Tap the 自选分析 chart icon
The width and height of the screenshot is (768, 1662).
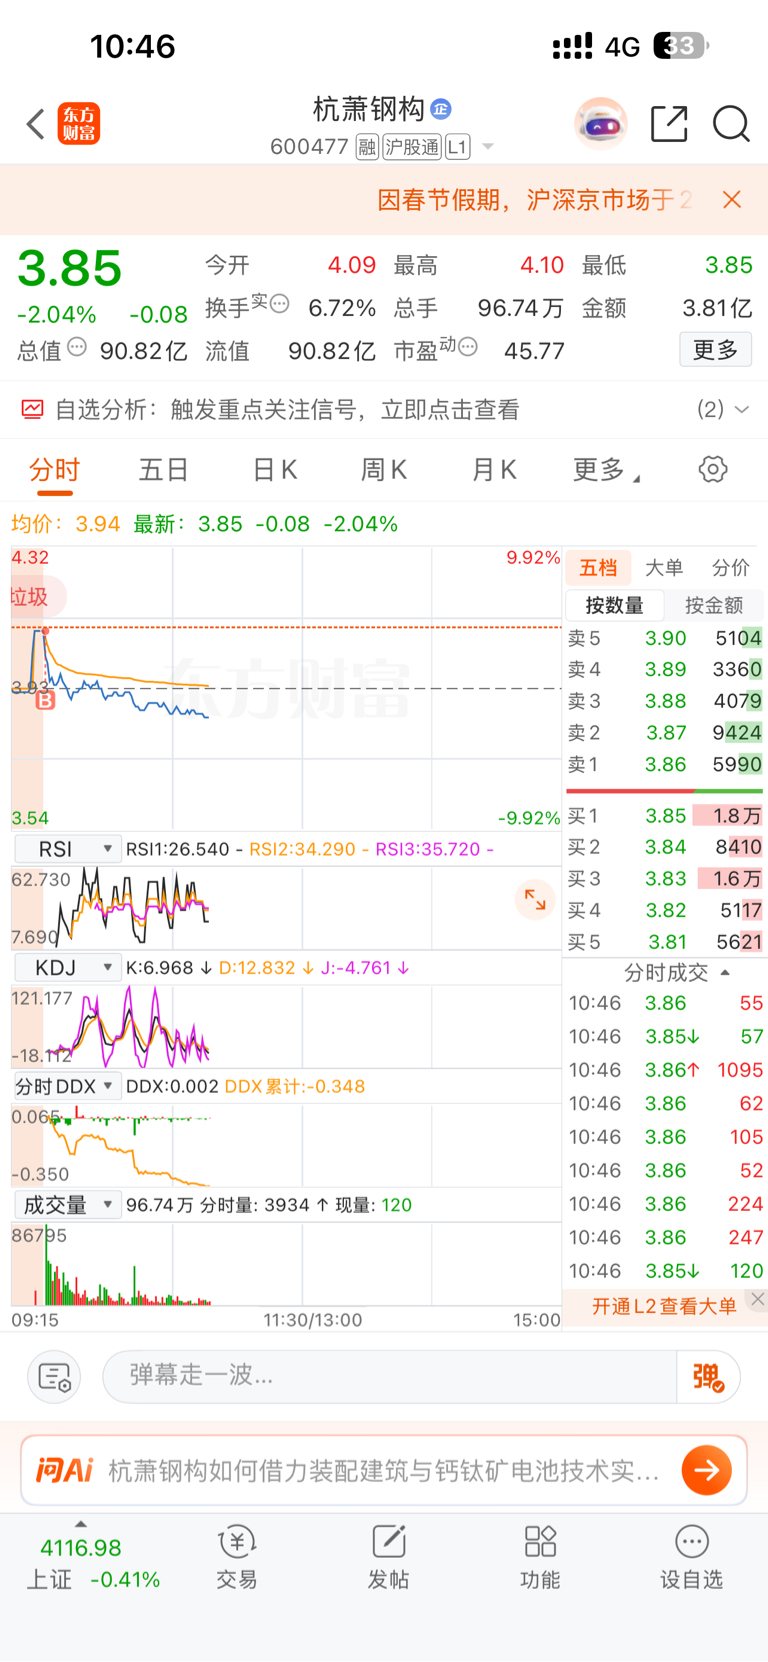pos(33,409)
